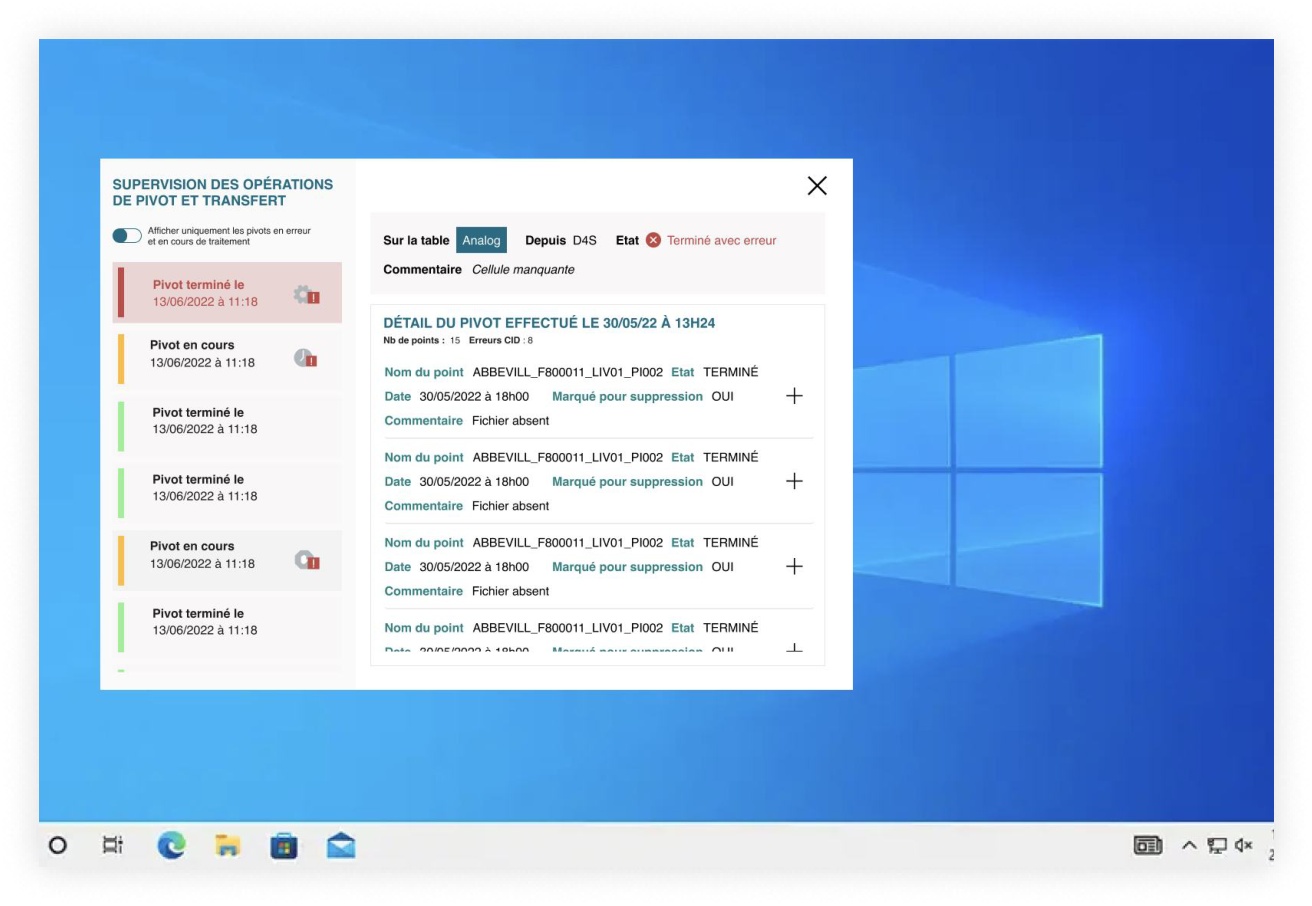Open Windows search circle on taskbar
This screenshot has width=1312, height=906.
coord(58,845)
